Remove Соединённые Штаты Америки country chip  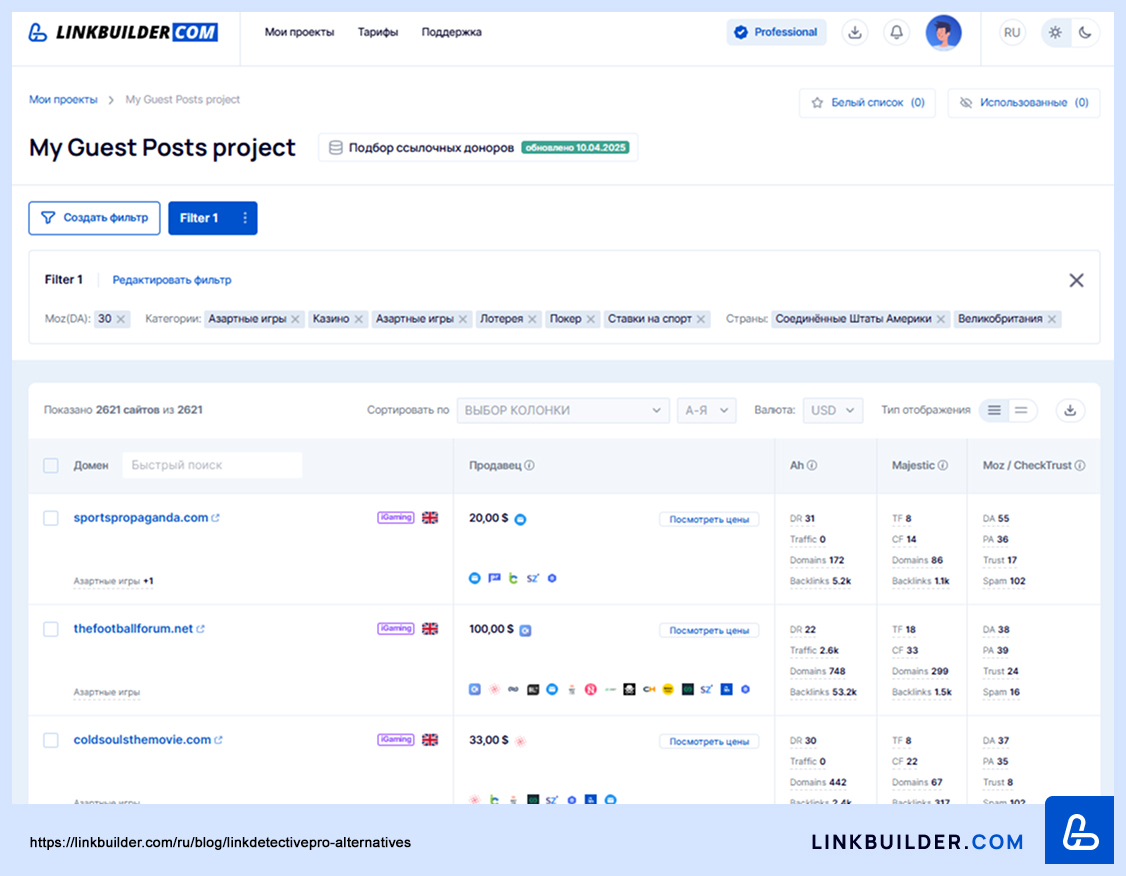point(941,320)
